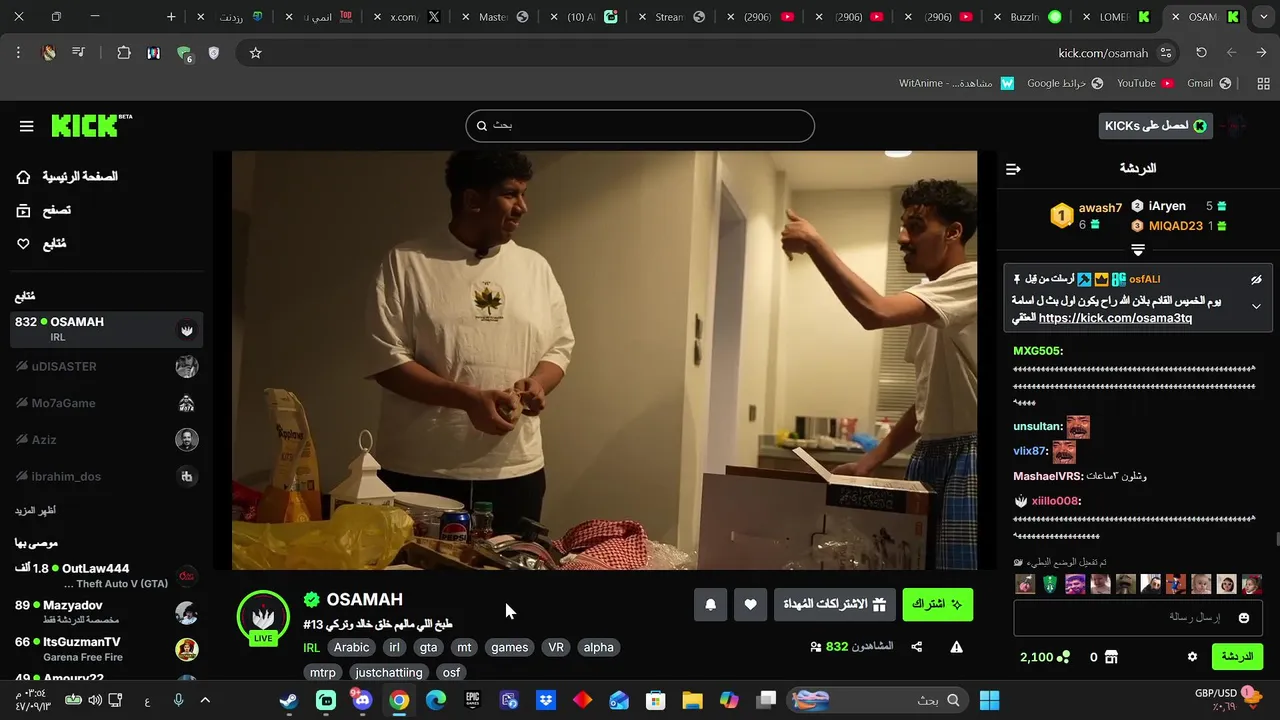Screen dimensions: 1280x720
Task: Open the Following sidebar item
Action: click(42, 244)
